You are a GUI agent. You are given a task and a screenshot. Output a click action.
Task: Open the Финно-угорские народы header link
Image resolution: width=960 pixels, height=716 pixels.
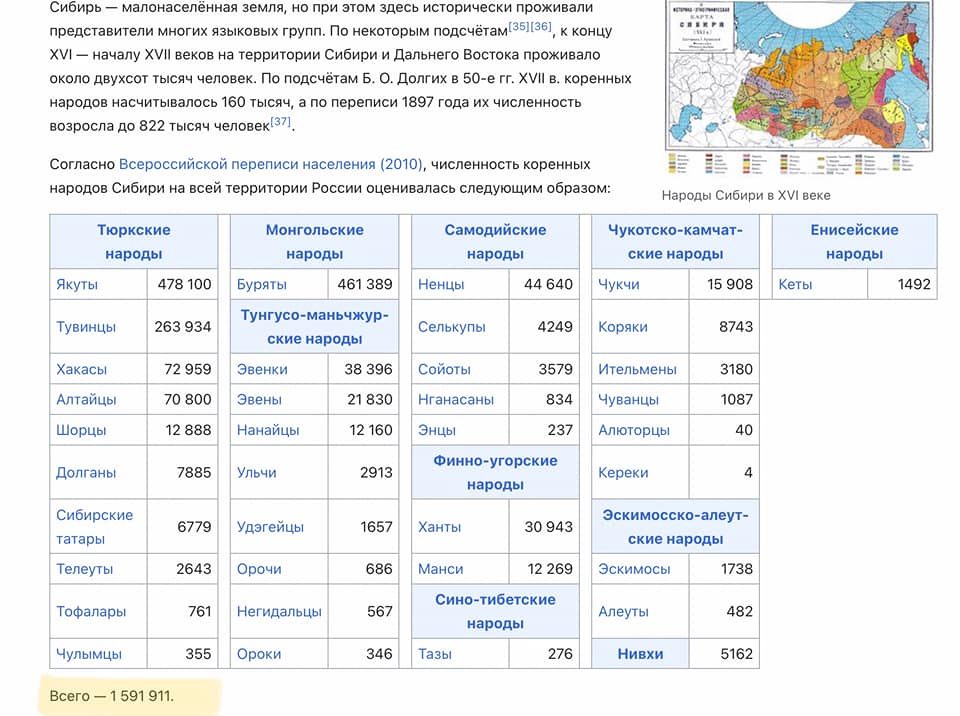495,472
